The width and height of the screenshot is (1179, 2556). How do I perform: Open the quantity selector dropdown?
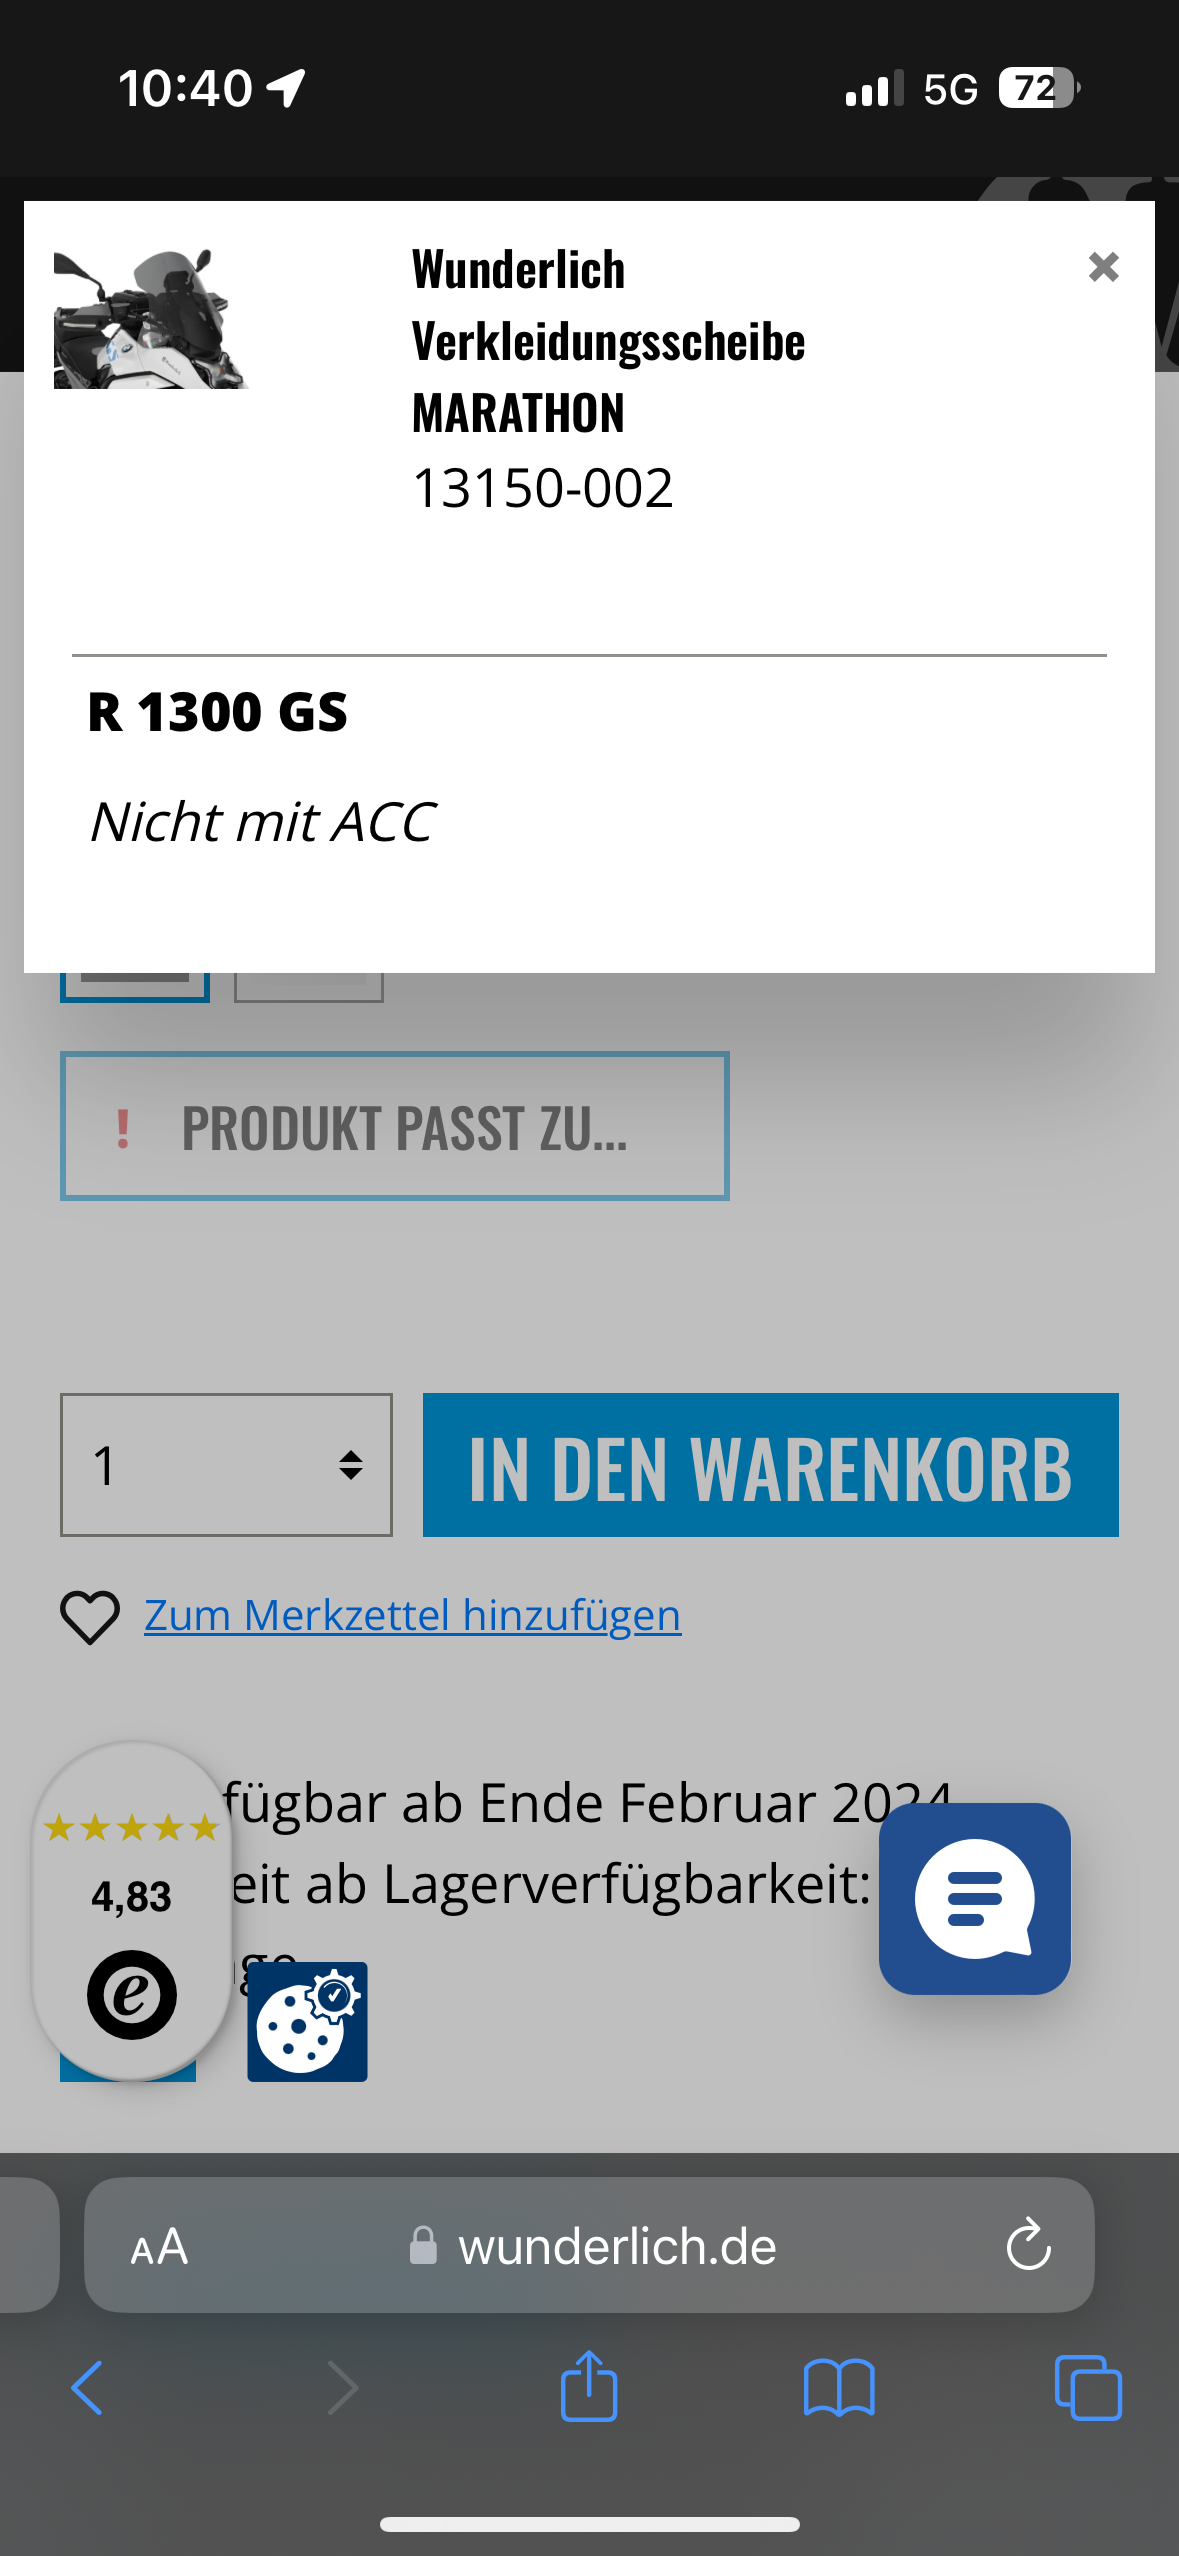click(x=226, y=1465)
